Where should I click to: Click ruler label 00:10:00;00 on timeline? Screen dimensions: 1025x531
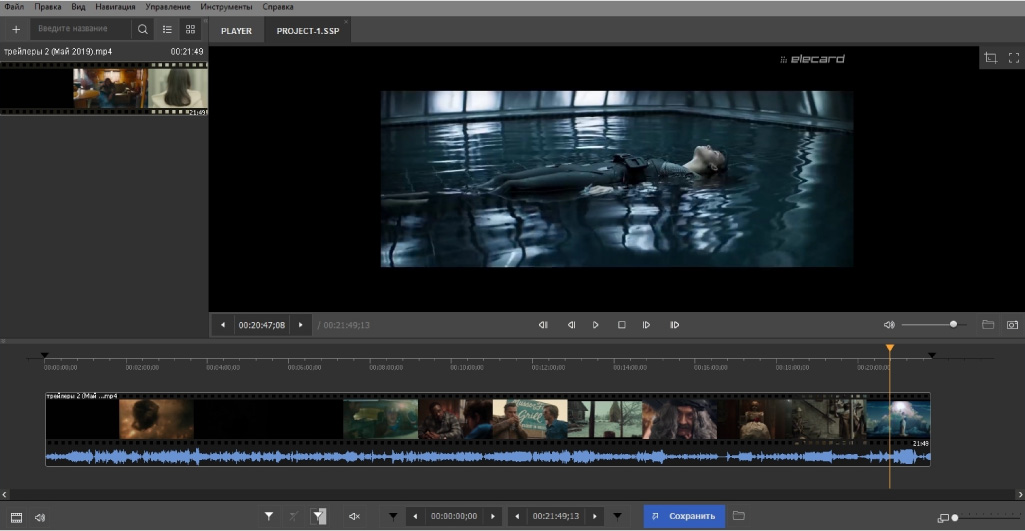coord(467,368)
